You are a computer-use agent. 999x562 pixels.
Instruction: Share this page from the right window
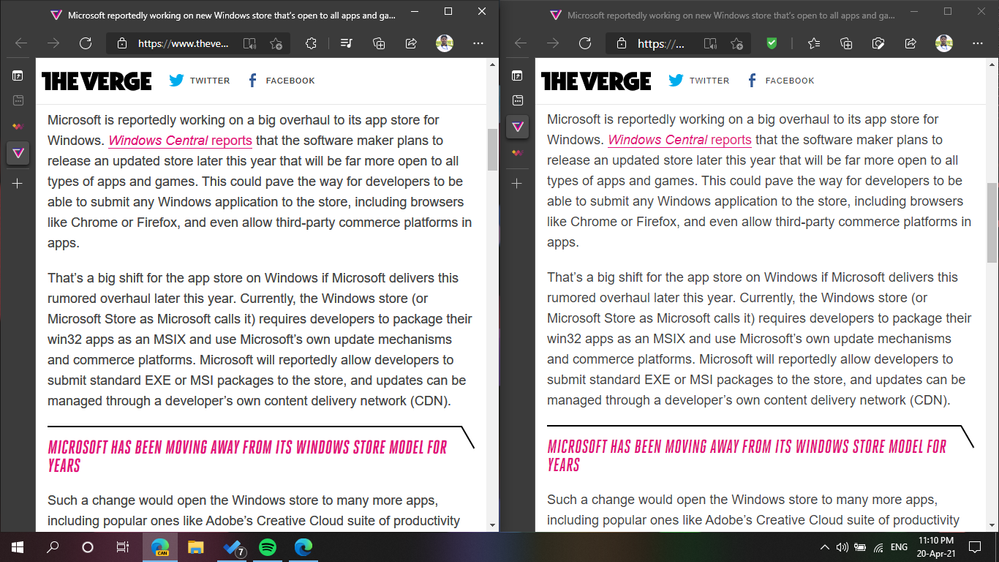tap(910, 43)
